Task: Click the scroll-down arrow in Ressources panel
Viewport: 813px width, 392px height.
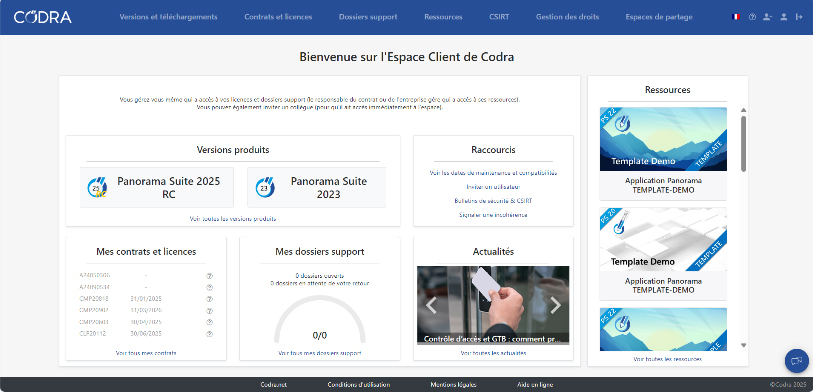Action: pos(744,345)
